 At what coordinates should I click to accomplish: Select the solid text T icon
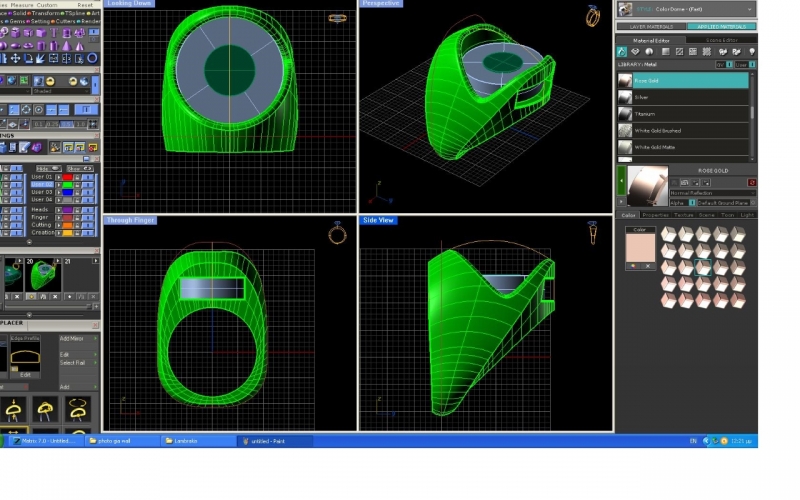point(54,33)
